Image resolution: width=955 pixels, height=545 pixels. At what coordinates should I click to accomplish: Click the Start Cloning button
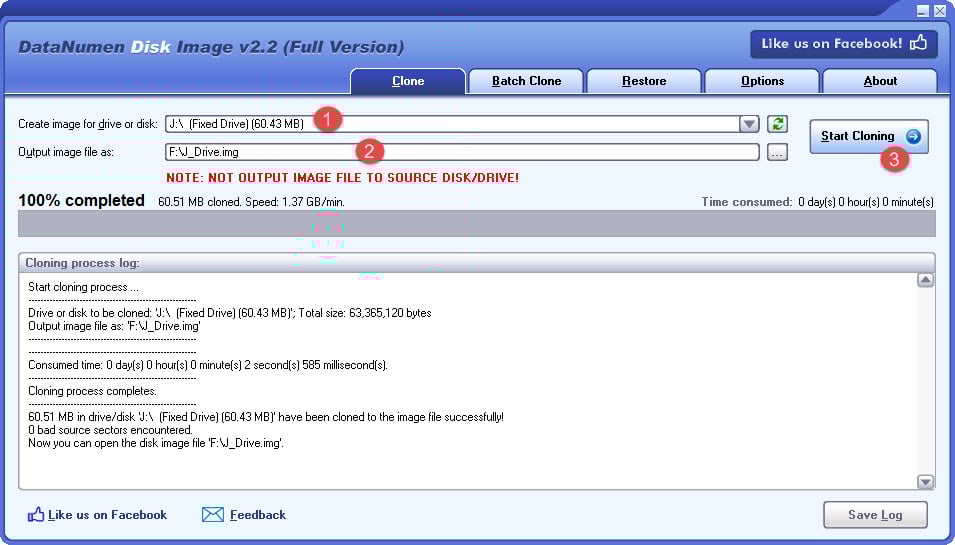[869, 136]
